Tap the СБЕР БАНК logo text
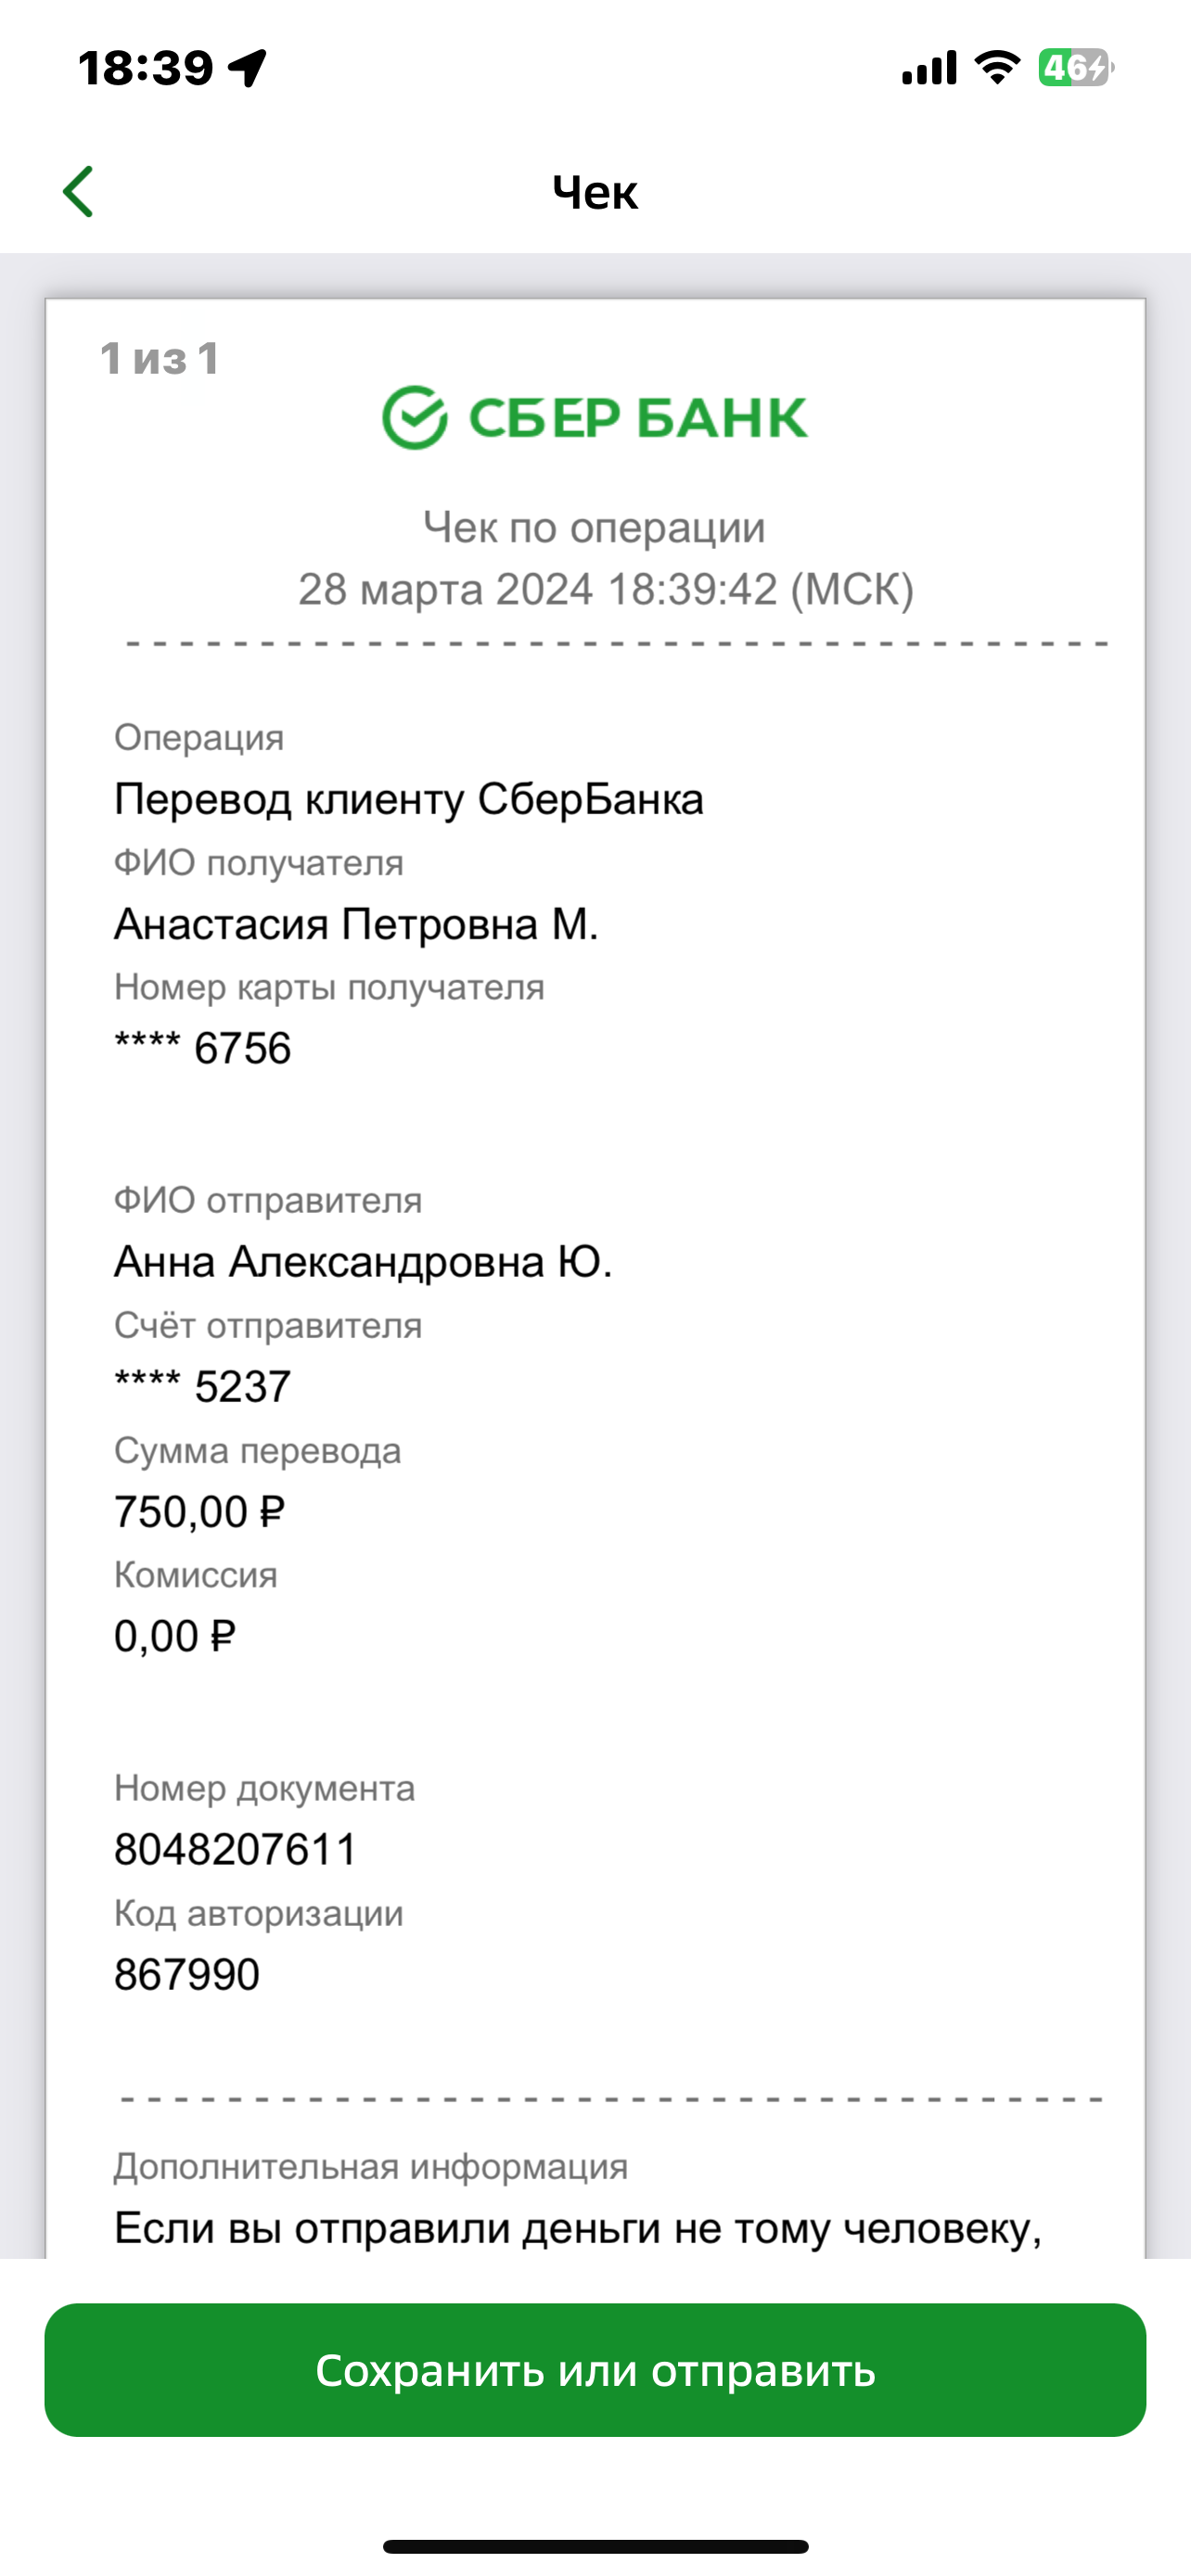Screen dimensions: 1191x2576 tap(637, 418)
